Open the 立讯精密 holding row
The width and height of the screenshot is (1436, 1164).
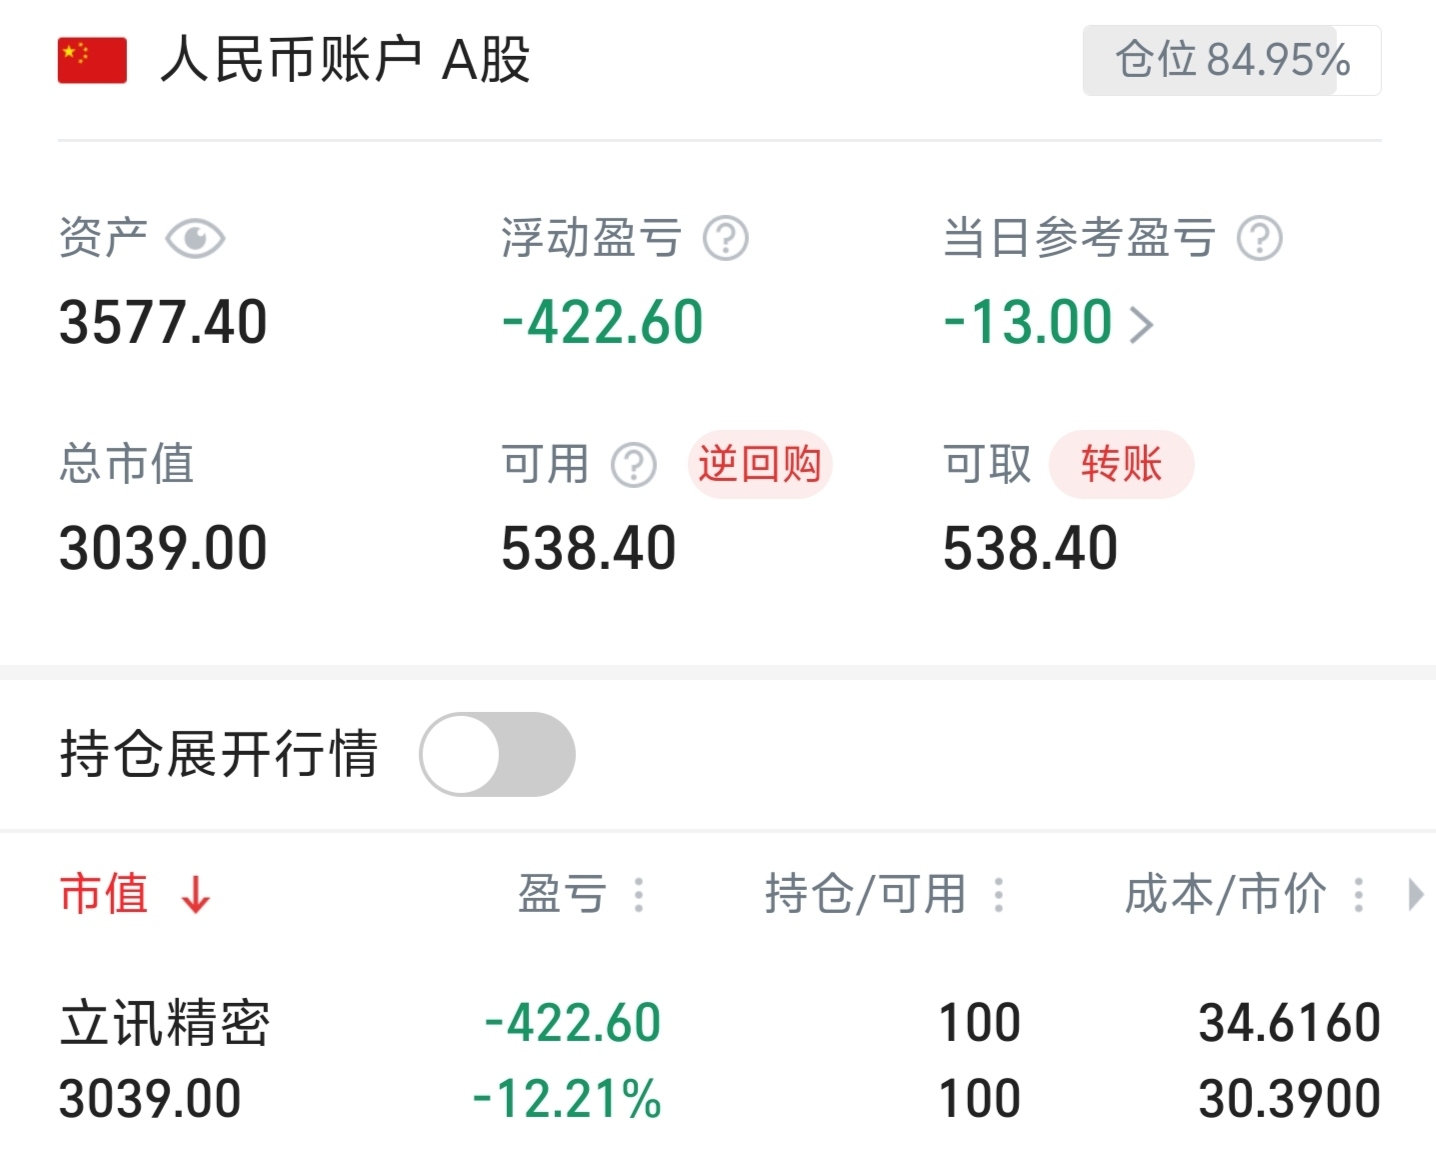[165, 1023]
